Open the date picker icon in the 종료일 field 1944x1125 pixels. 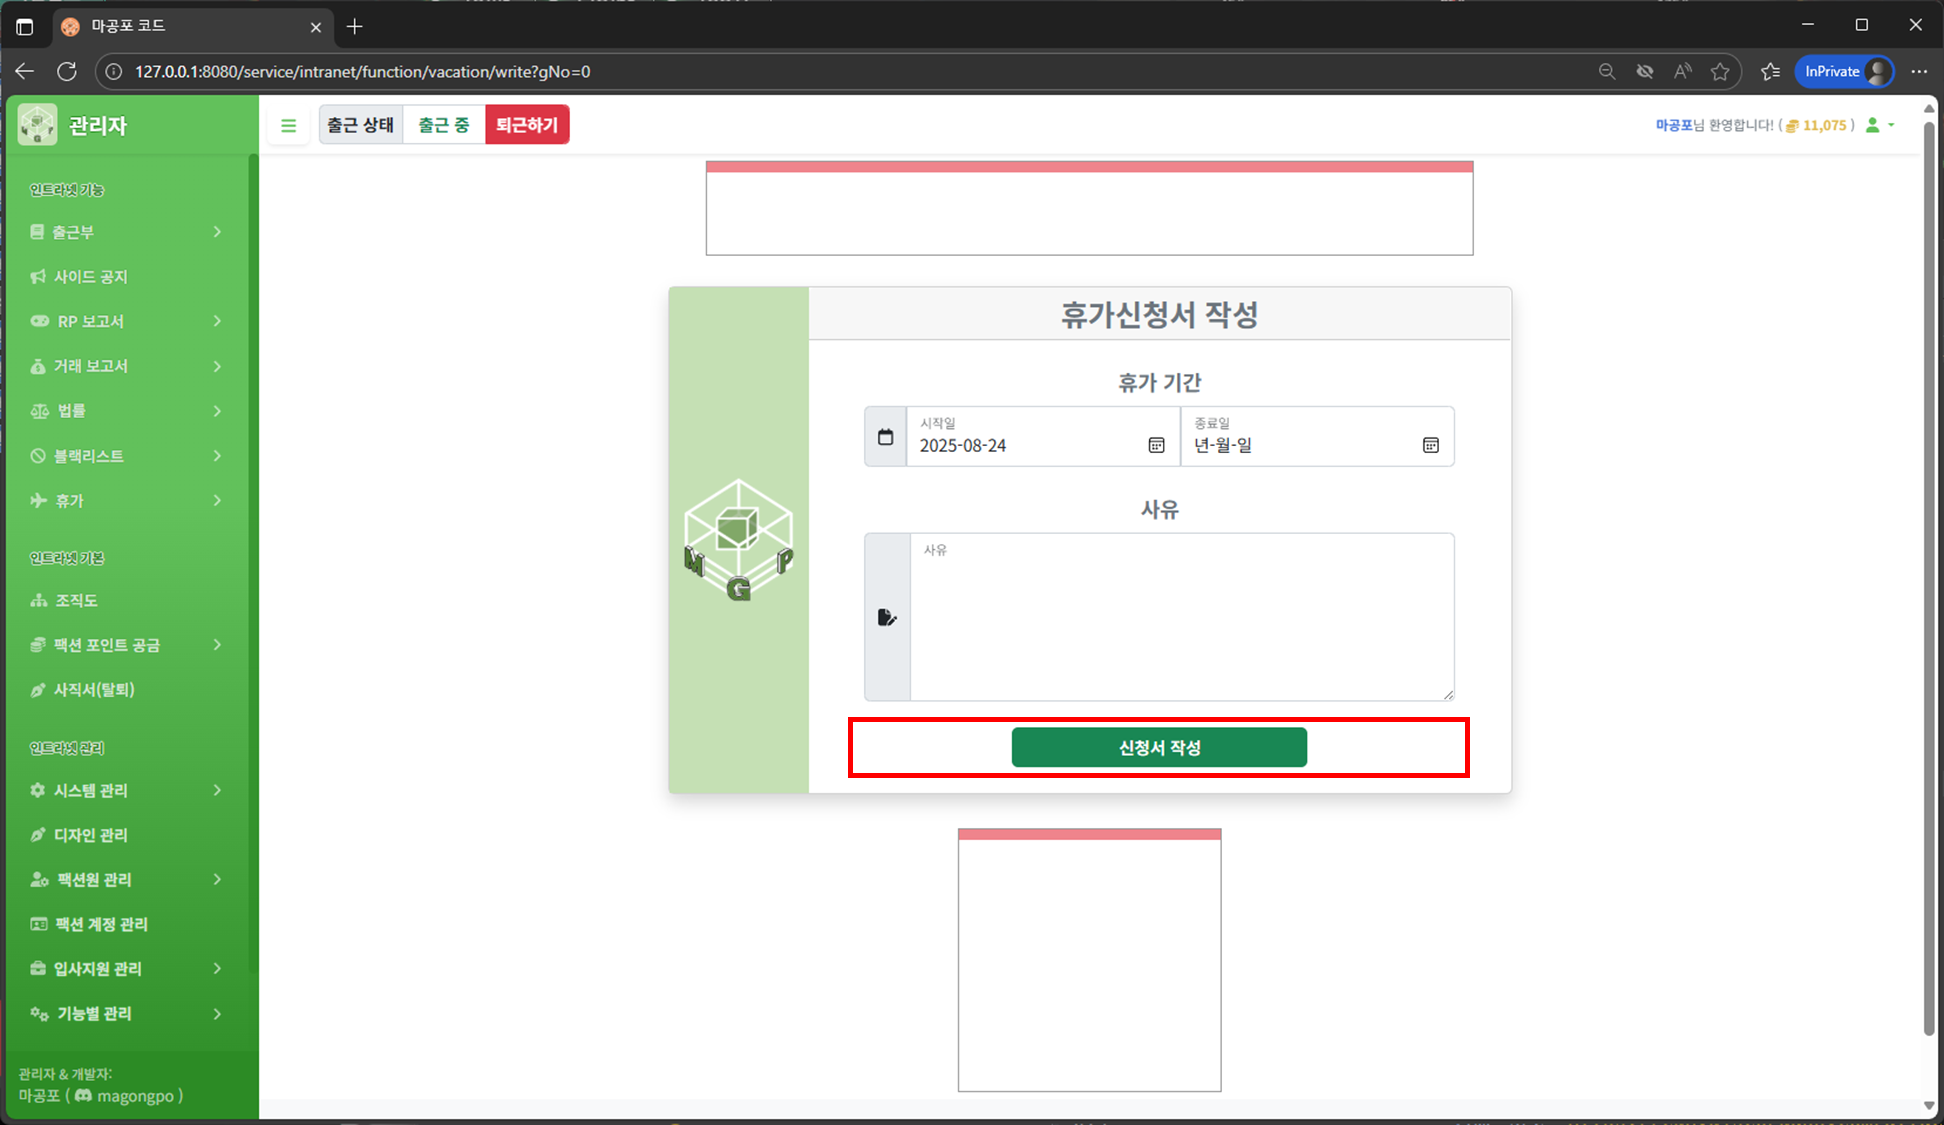pos(1431,446)
